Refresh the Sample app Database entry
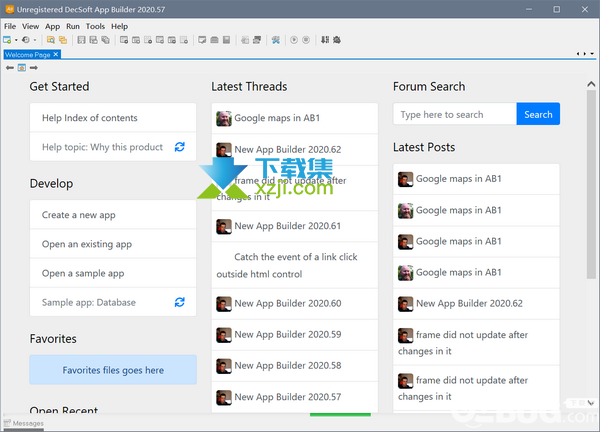The height and width of the screenshot is (432, 600). coord(179,302)
